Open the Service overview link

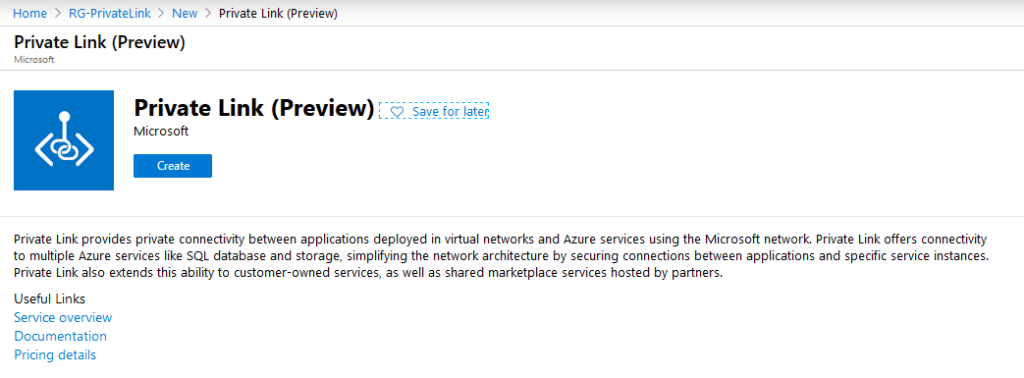pos(63,318)
